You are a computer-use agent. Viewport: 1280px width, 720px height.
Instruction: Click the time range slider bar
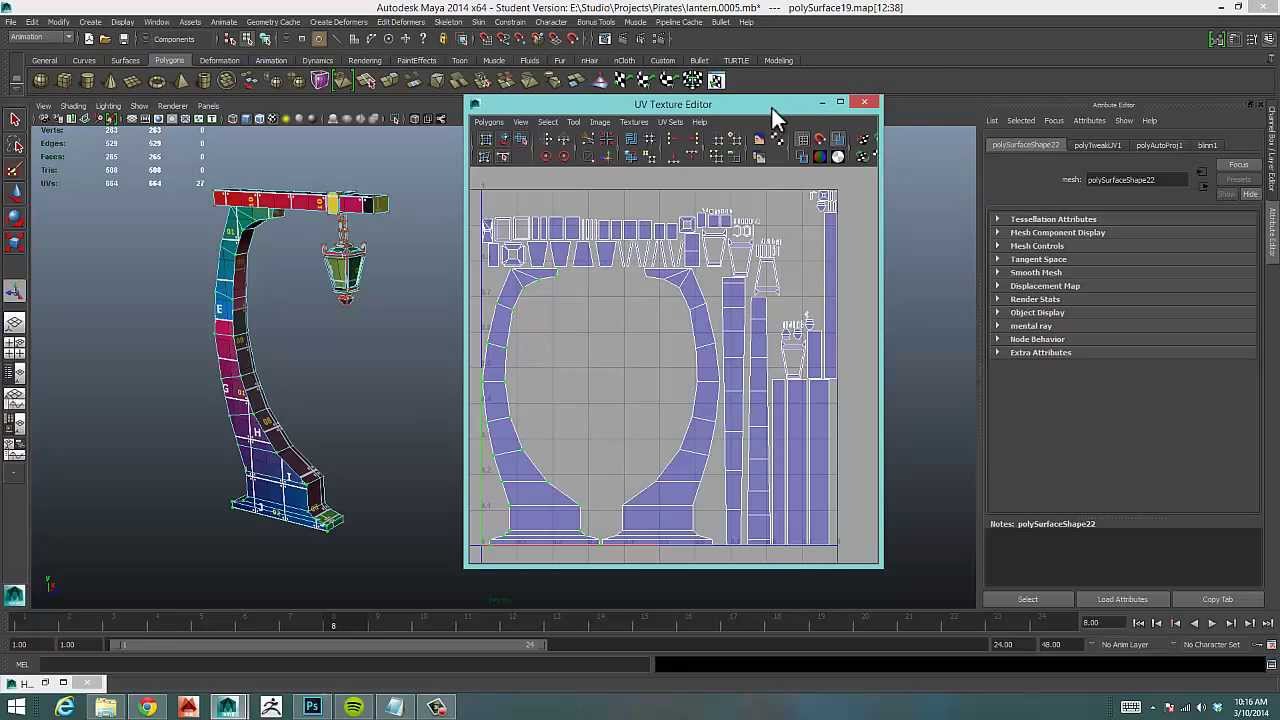pyautogui.click(x=327, y=645)
